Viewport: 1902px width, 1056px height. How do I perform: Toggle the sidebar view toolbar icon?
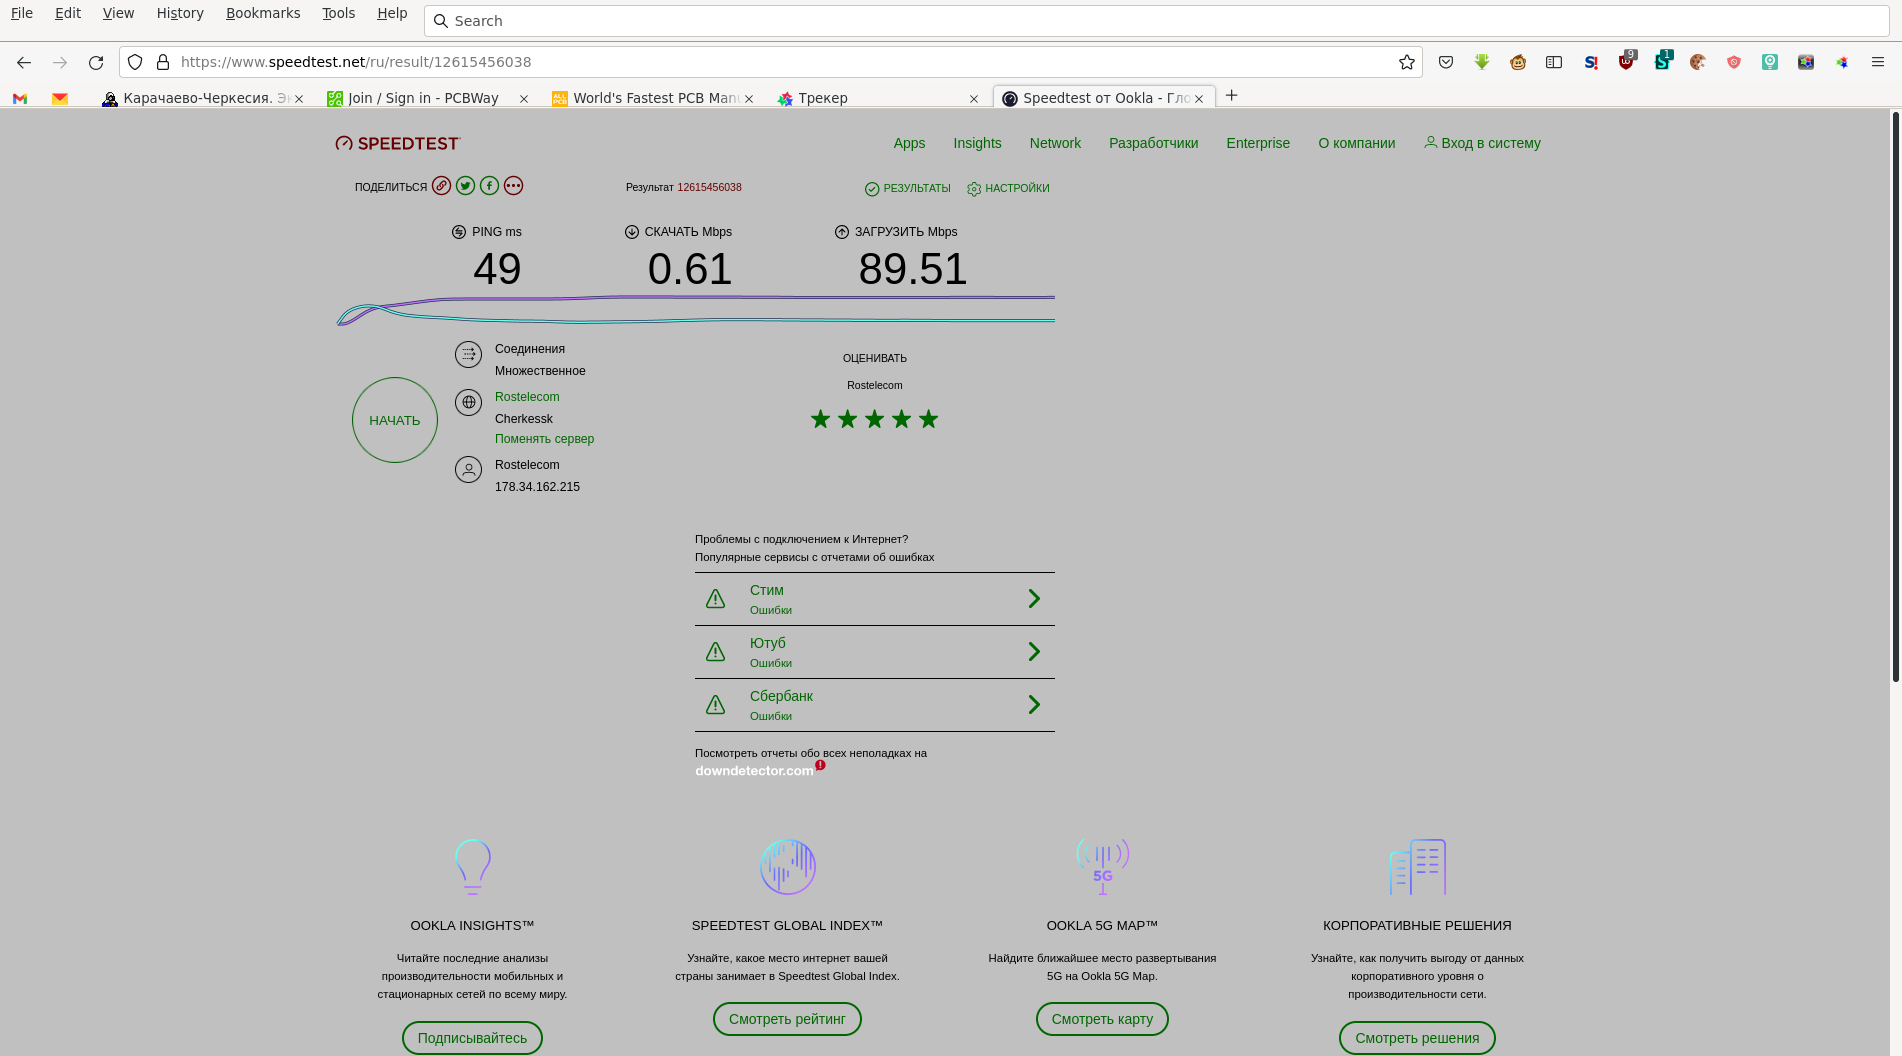tap(1554, 62)
